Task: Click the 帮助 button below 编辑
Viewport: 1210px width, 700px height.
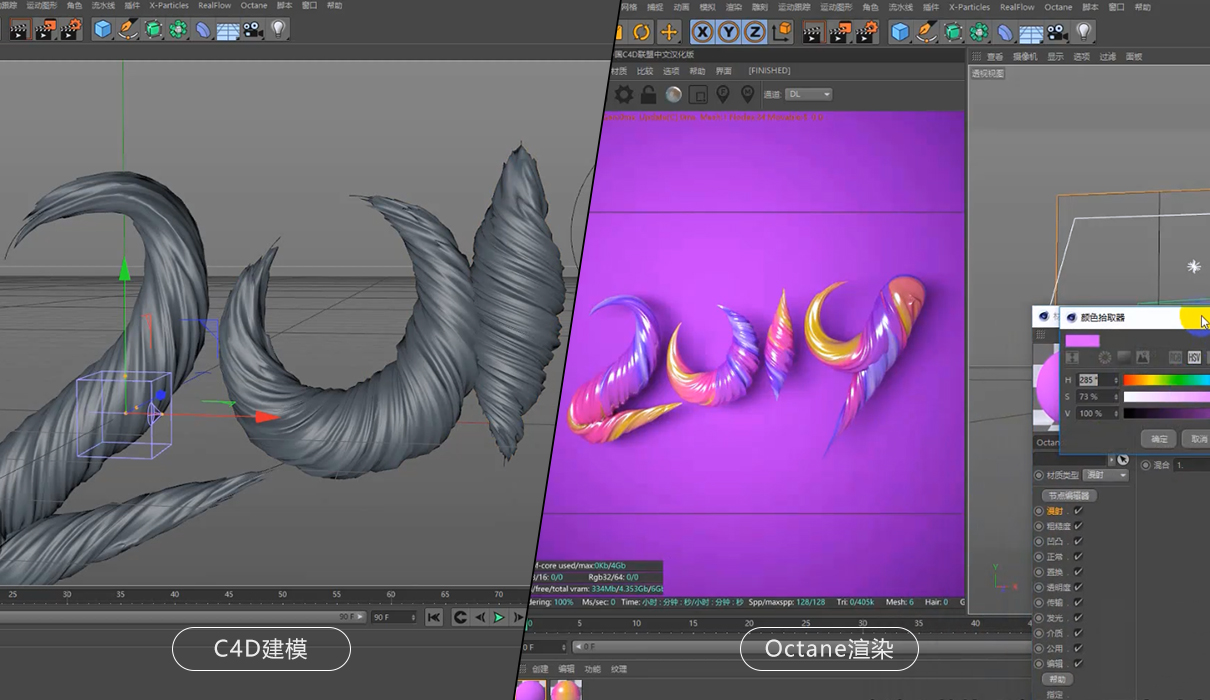Action: click(1057, 679)
